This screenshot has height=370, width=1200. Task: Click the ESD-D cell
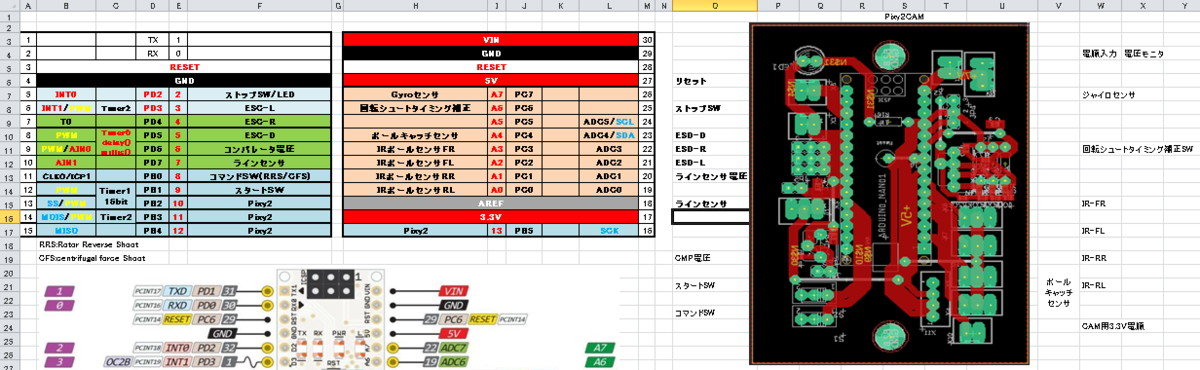[x=691, y=134]
